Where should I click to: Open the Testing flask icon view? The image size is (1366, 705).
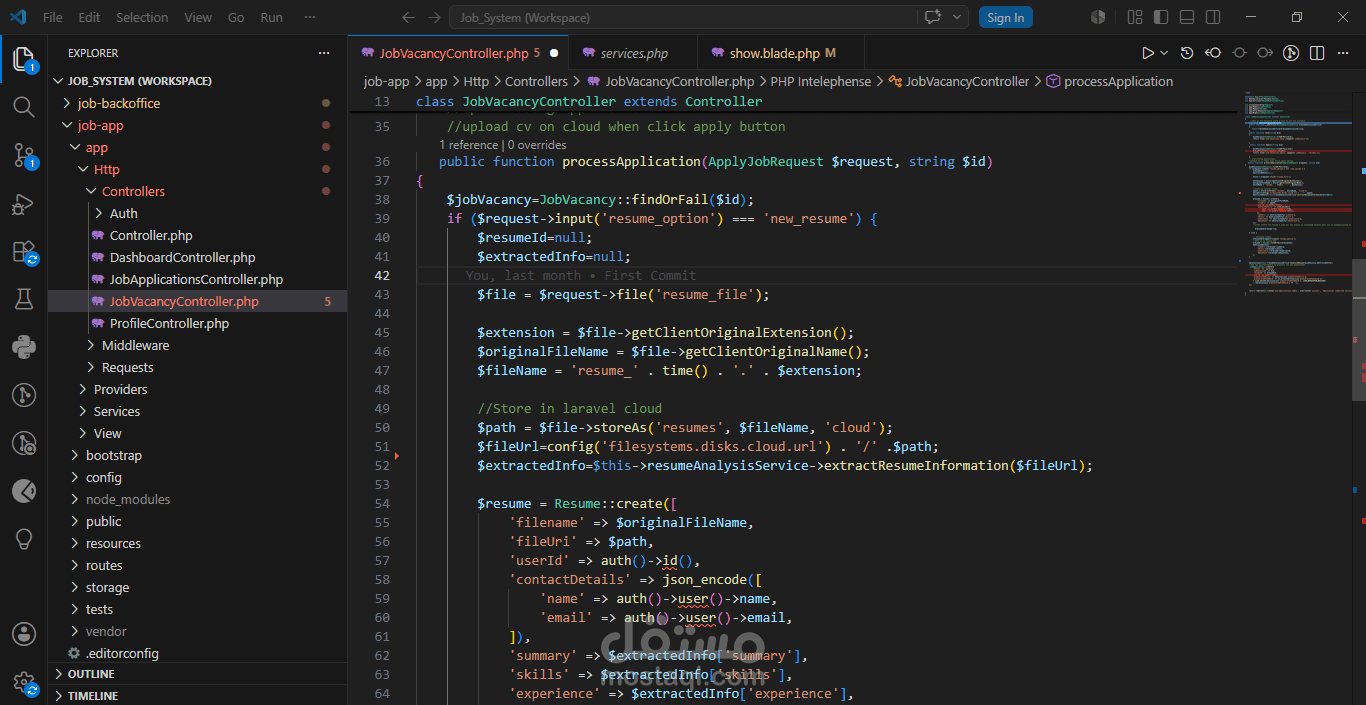click(x=24, y=299)
